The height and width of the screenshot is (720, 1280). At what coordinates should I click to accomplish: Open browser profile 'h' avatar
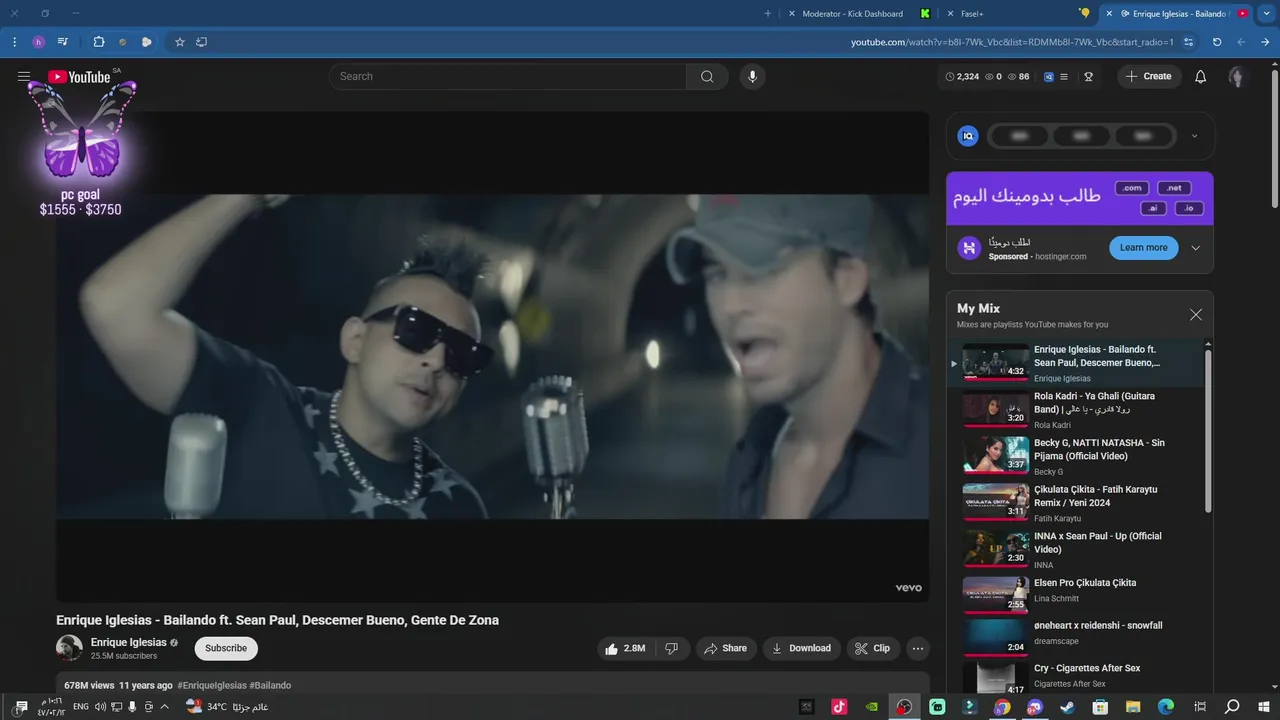click(38, 42)
